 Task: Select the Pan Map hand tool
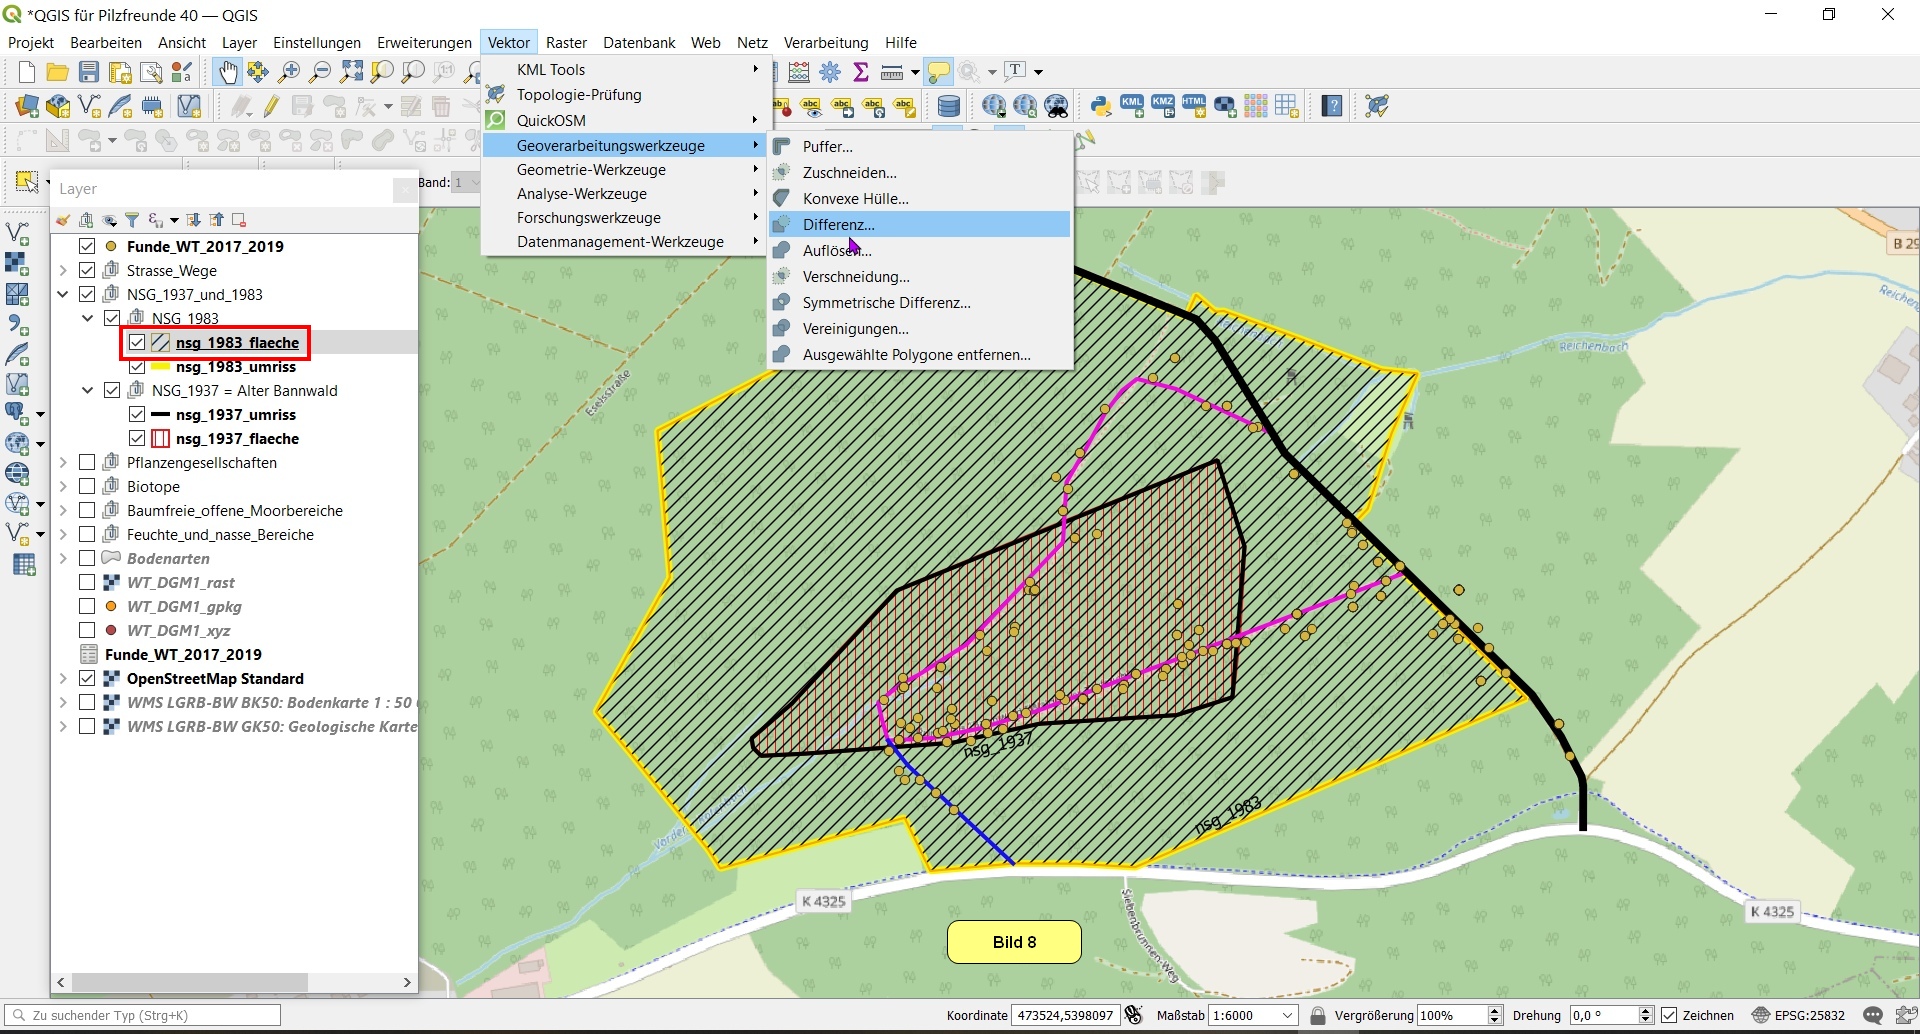pos(228,72)
